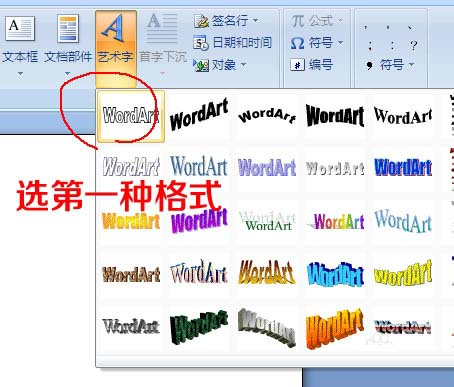
Task: Pick the green 3D WordArt style
Action: [199, 327]
